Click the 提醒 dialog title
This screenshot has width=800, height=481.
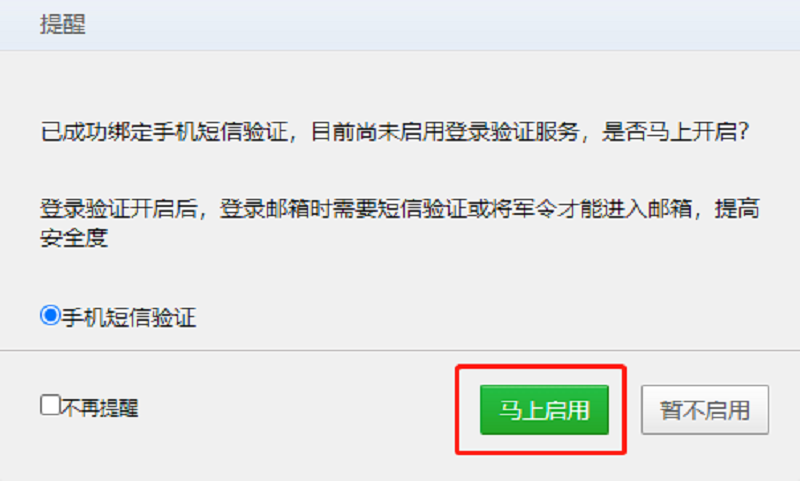click(63, 24)
